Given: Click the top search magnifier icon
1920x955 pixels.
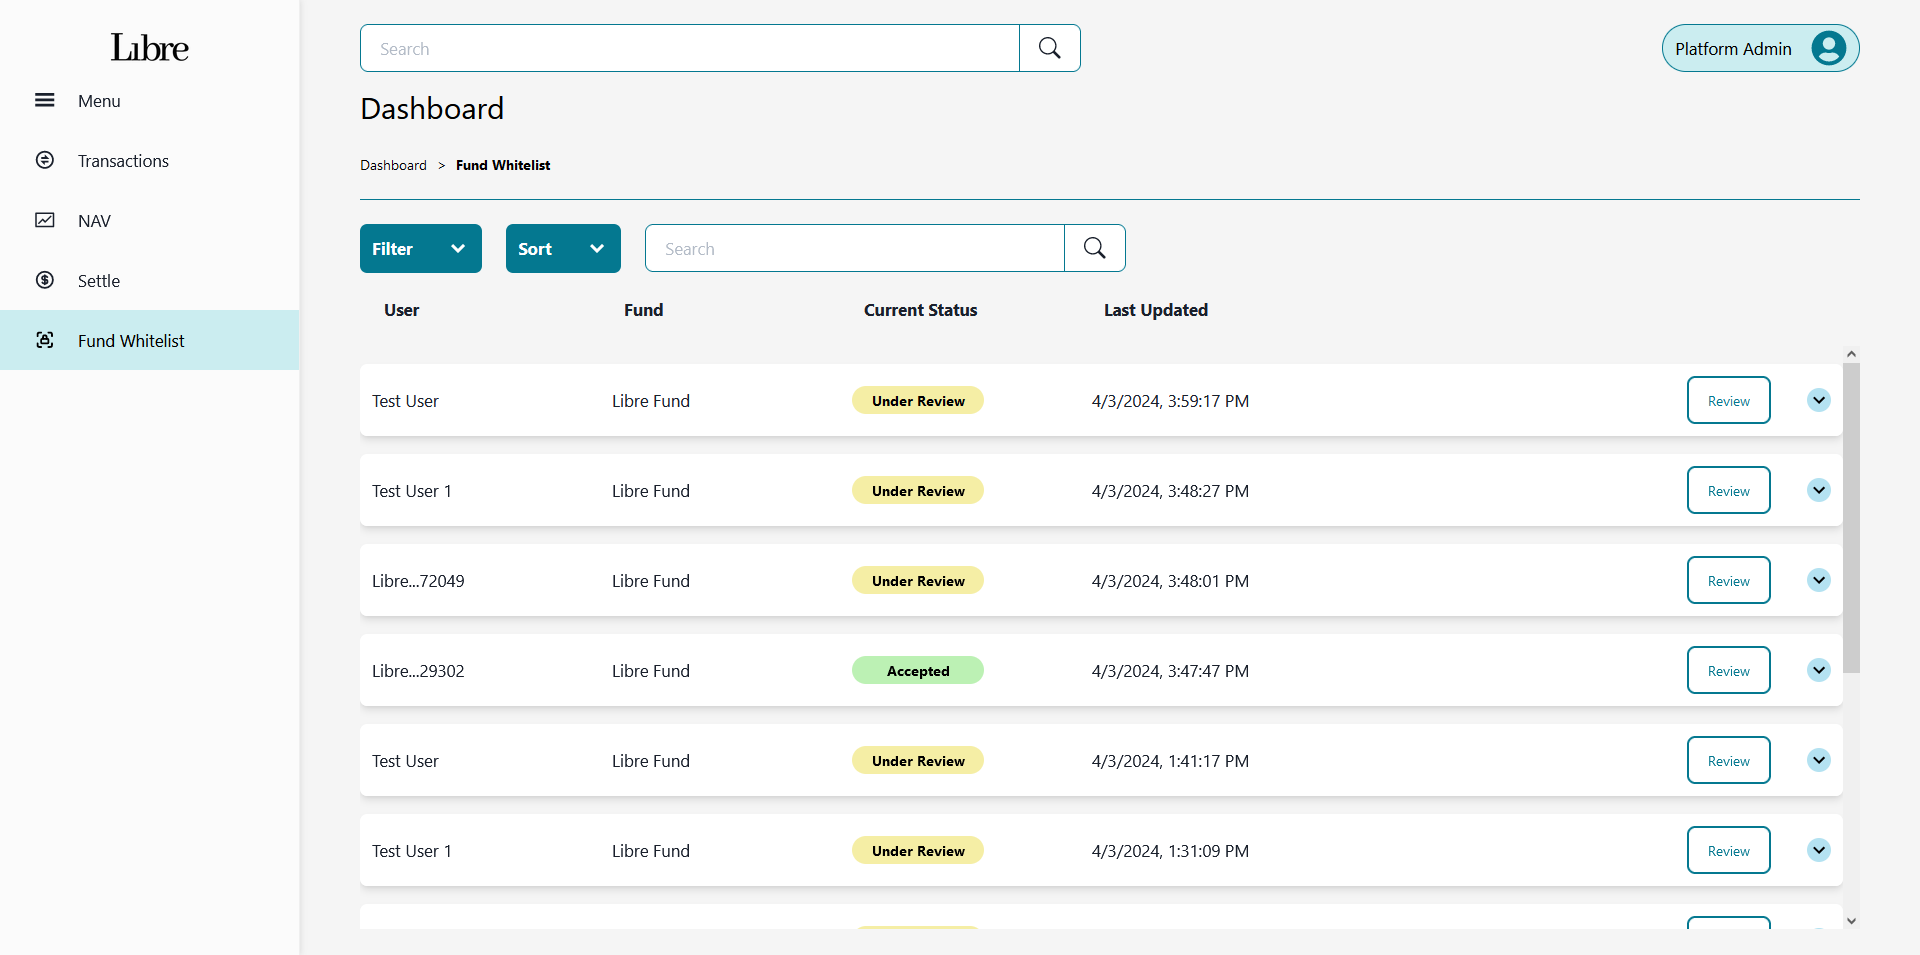Looking at the screenshot, I should (x=1049, y=48).
